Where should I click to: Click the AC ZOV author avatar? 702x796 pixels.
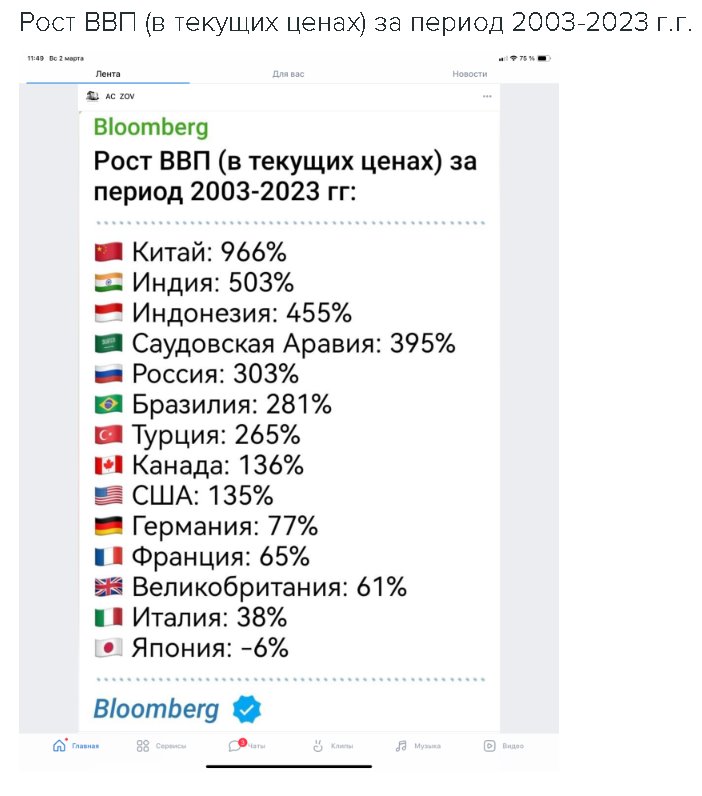pos(94,96)
